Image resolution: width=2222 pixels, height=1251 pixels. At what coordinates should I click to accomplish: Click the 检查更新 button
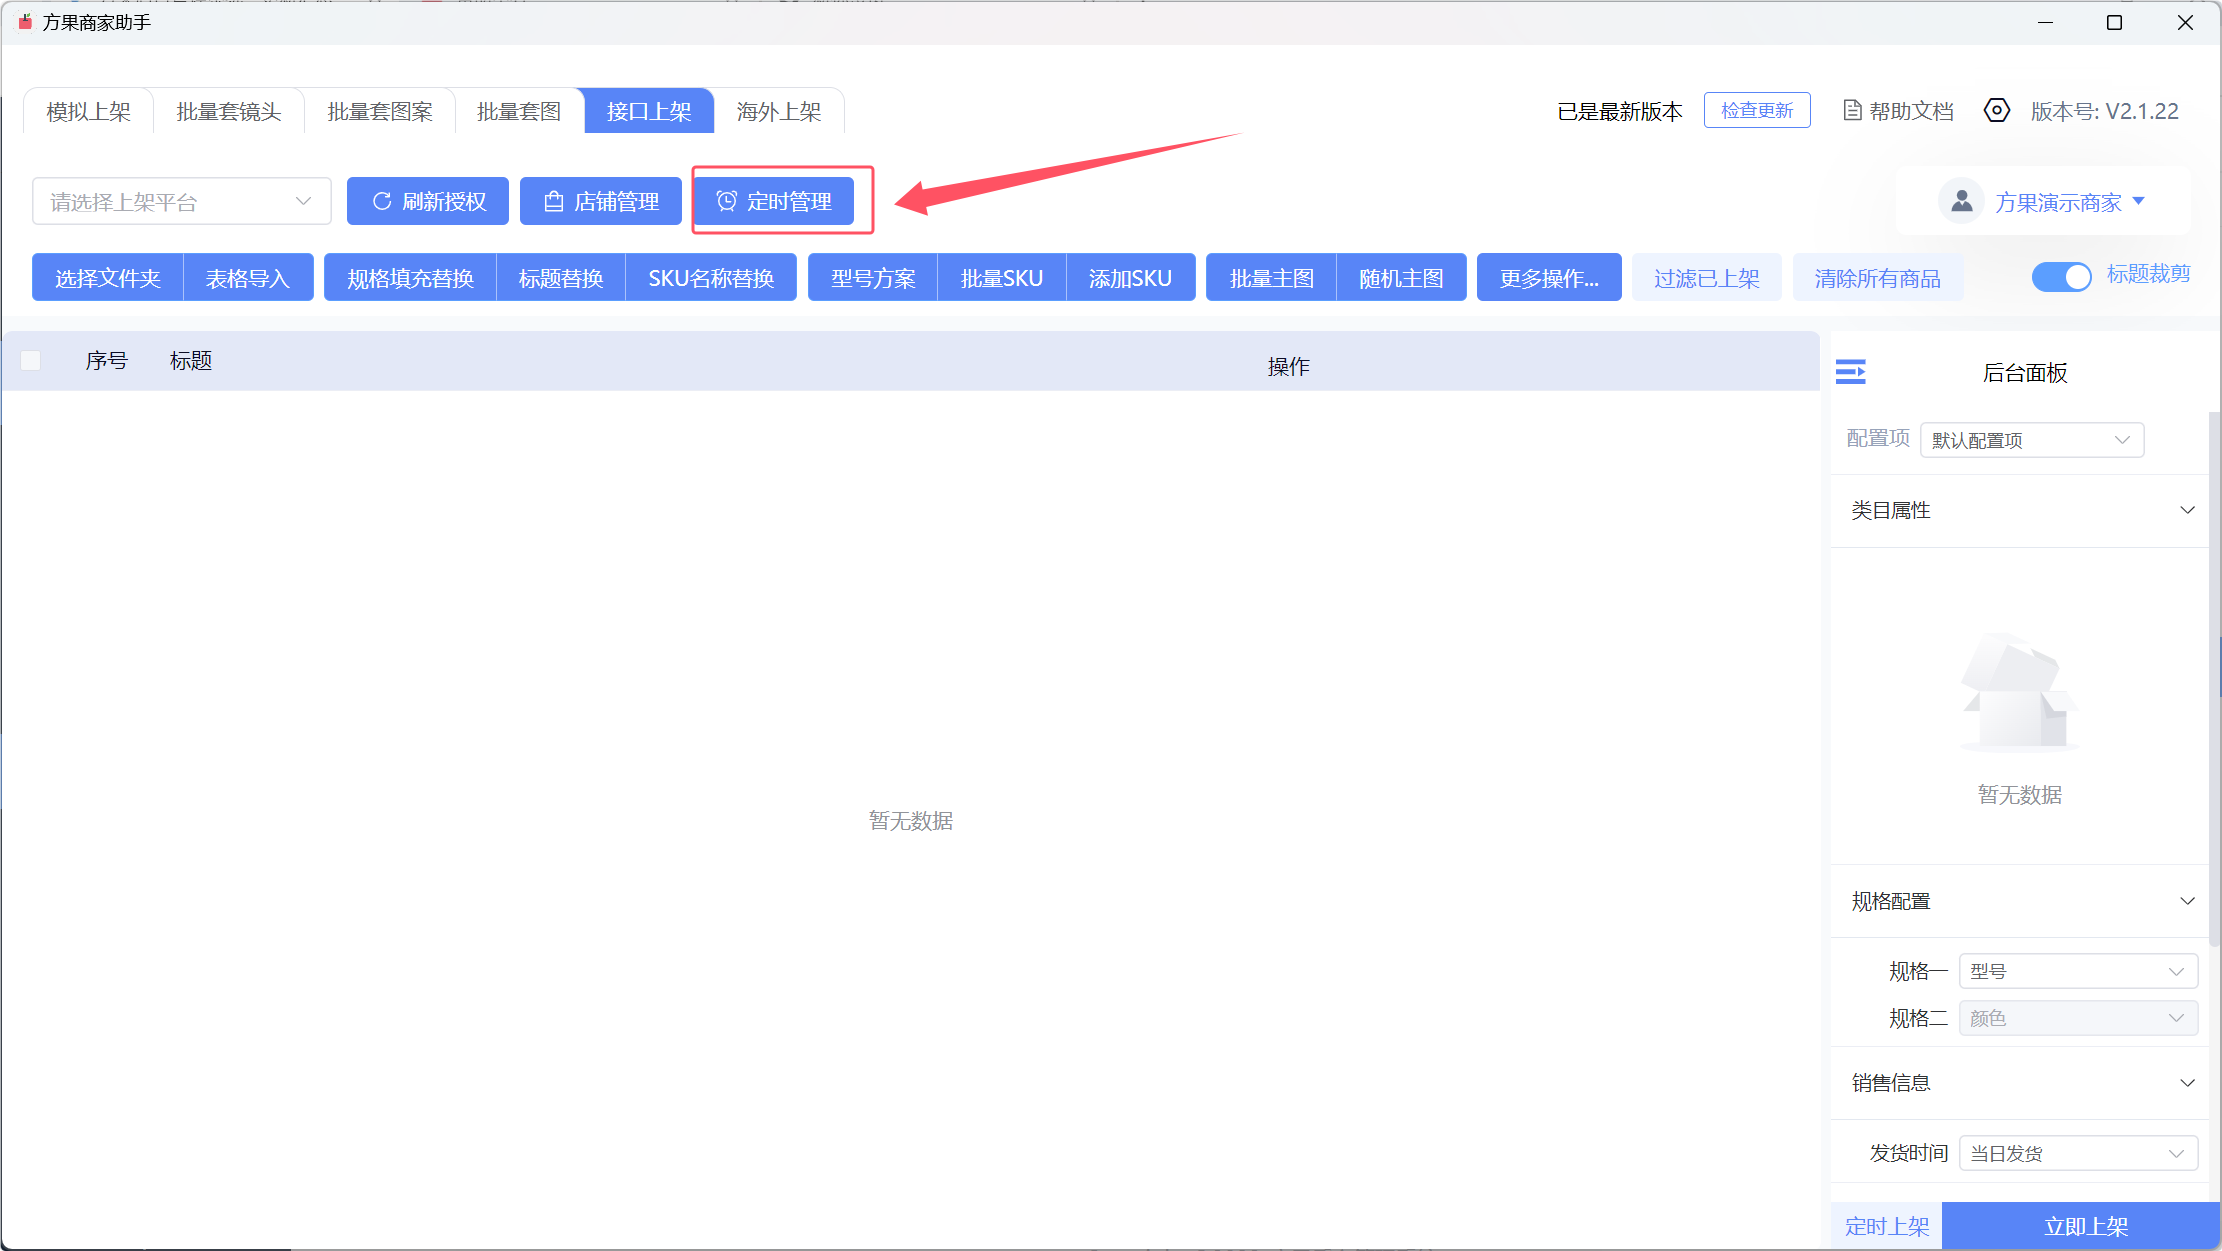point(1756,110)
